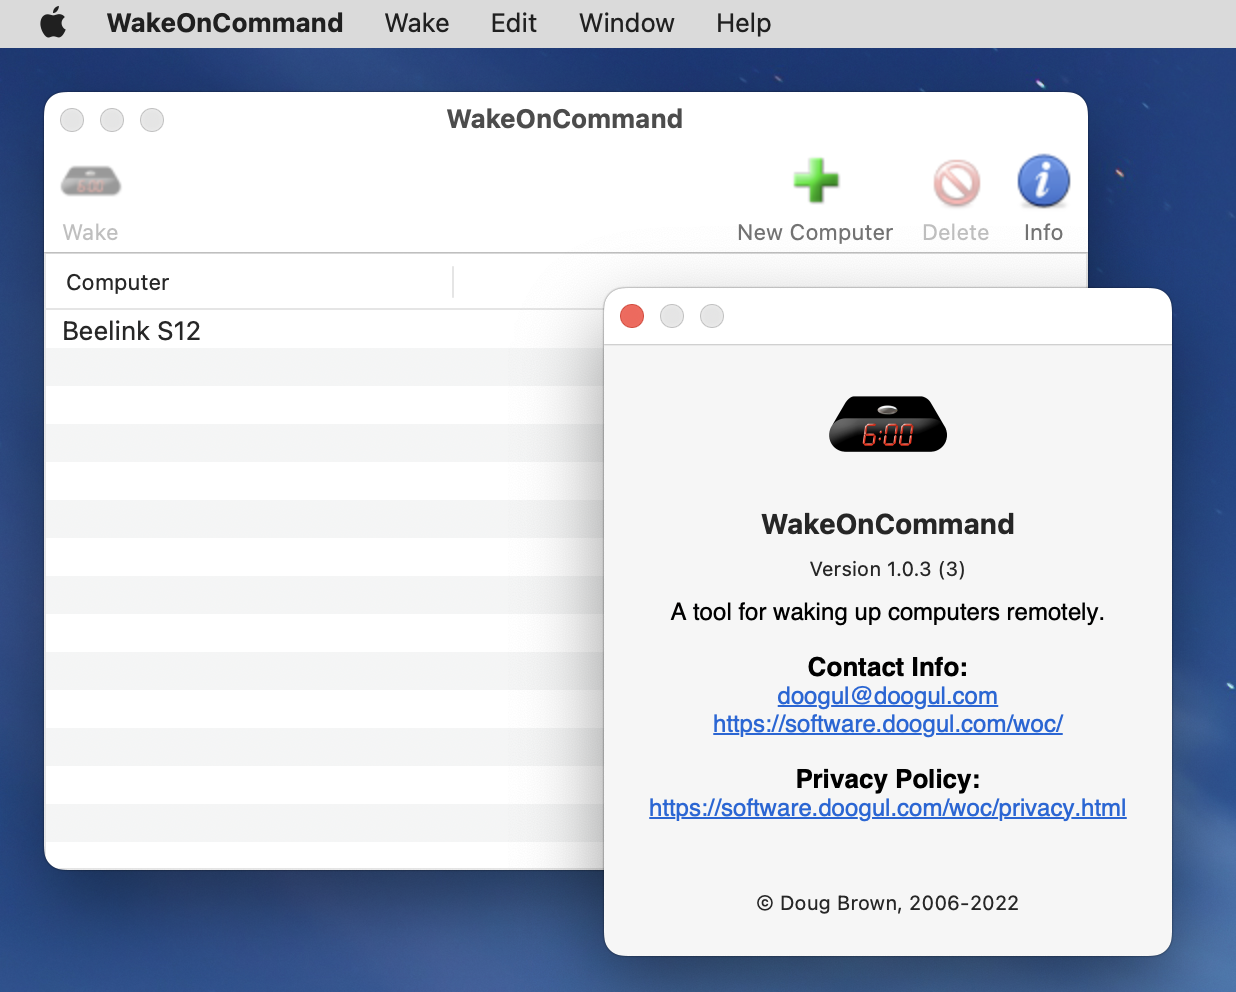Open the WakeOnCommand application menu
Image resolution: width=1236 pixels, height=992 pixels.
click(225, 23)
